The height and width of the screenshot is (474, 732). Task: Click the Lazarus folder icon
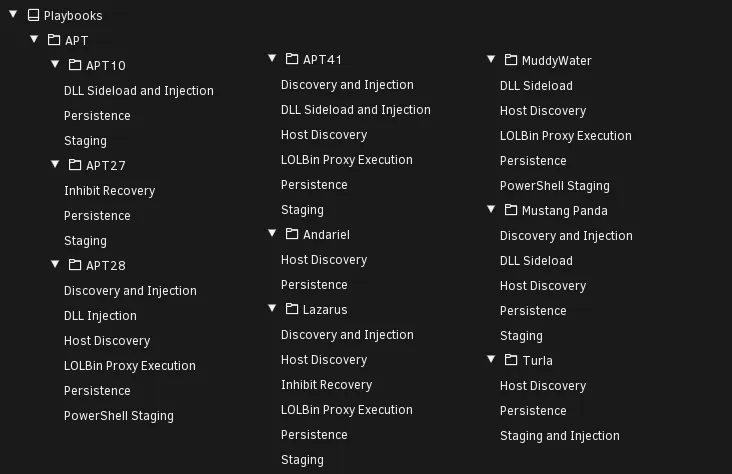click(x=292, y=309)
